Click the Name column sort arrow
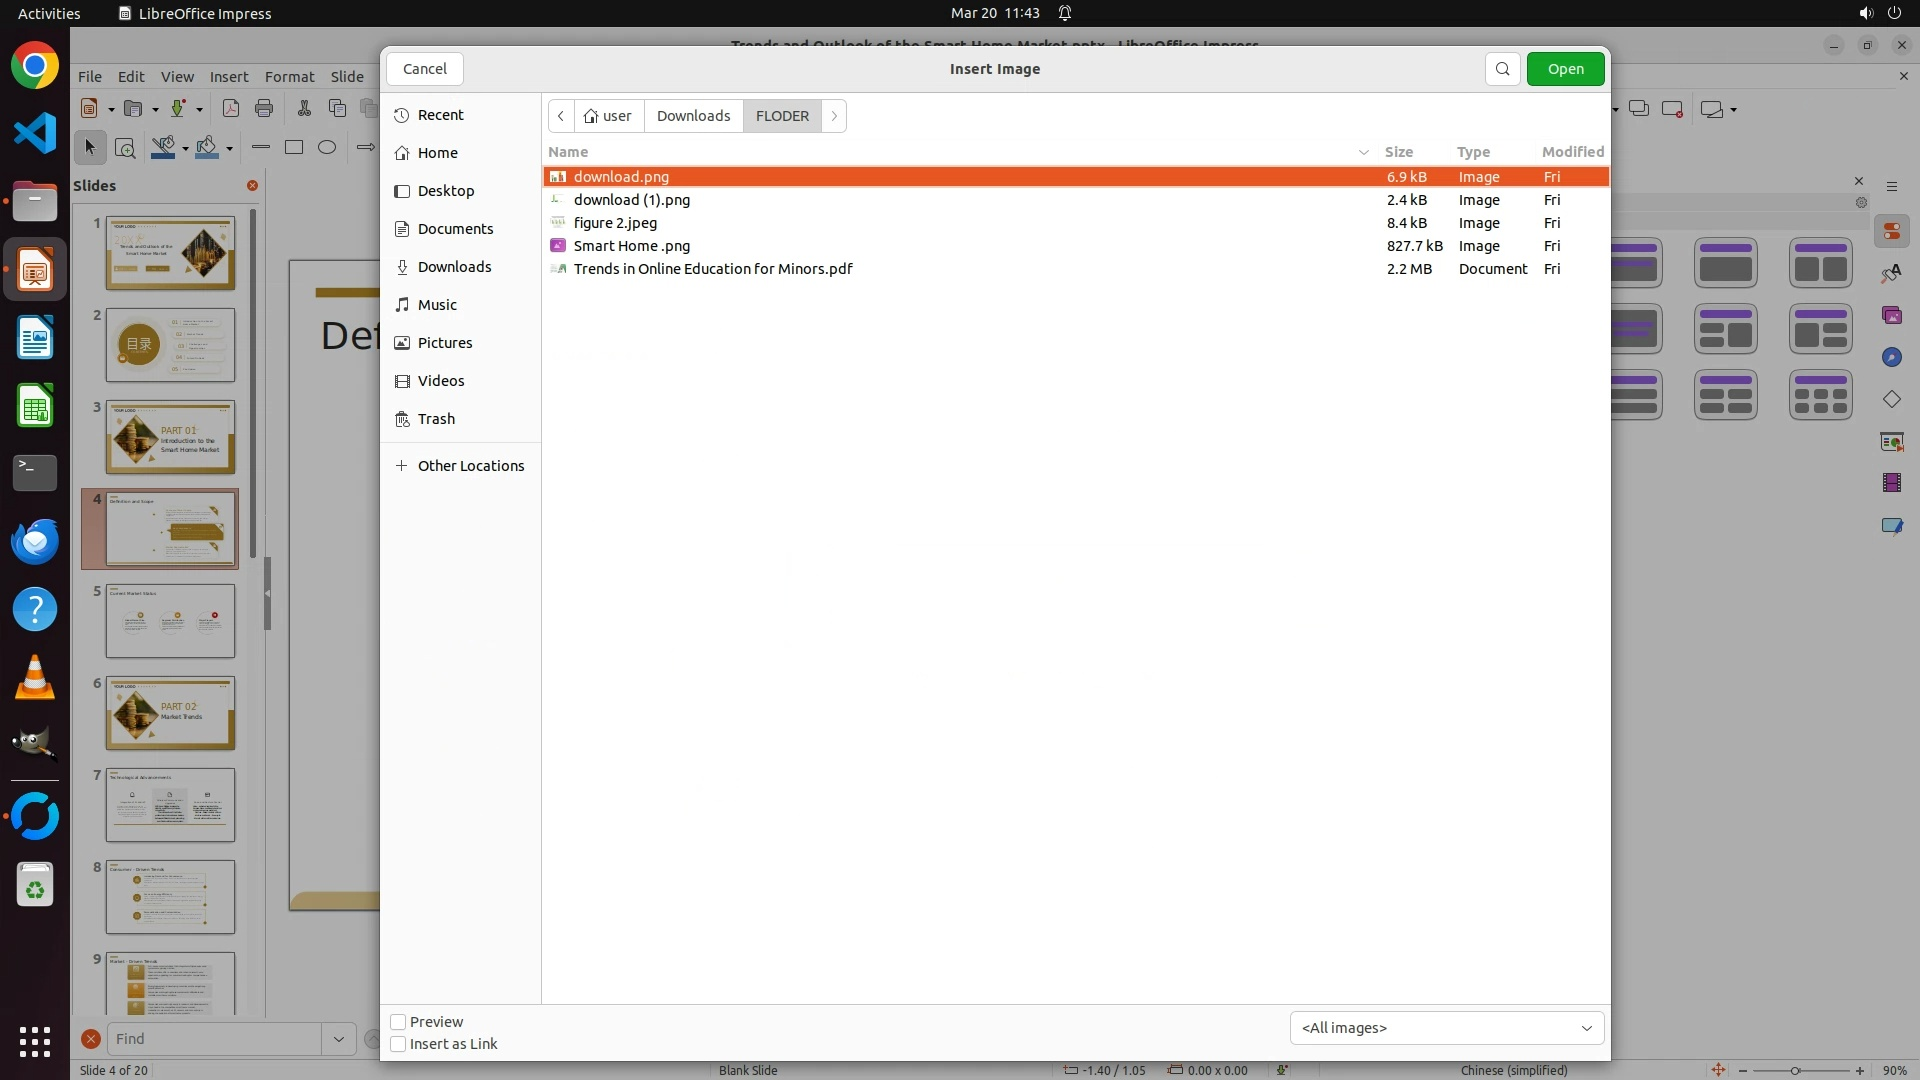This screenshot has height=1080, width=1920. (1363, 152)
